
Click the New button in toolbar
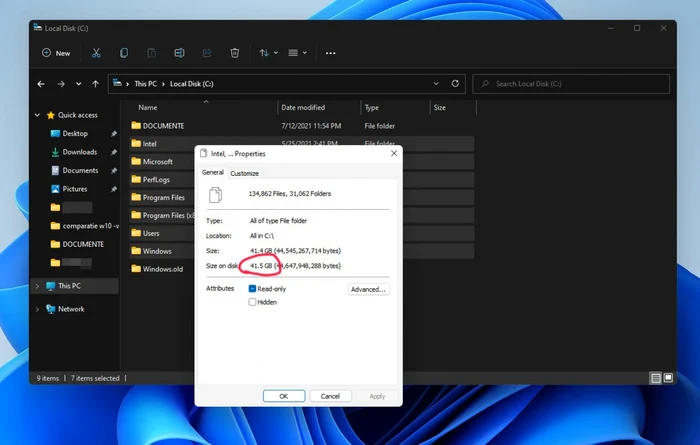[x=56, y=53]
